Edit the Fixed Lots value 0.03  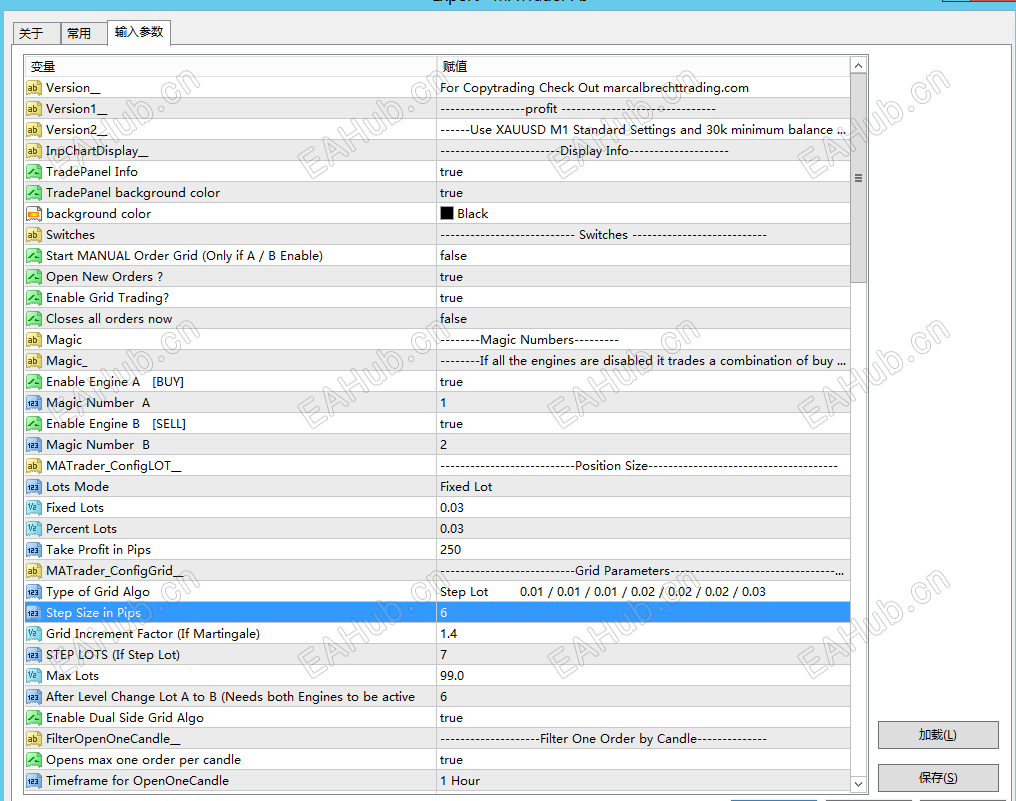click(x=643, y=508)
